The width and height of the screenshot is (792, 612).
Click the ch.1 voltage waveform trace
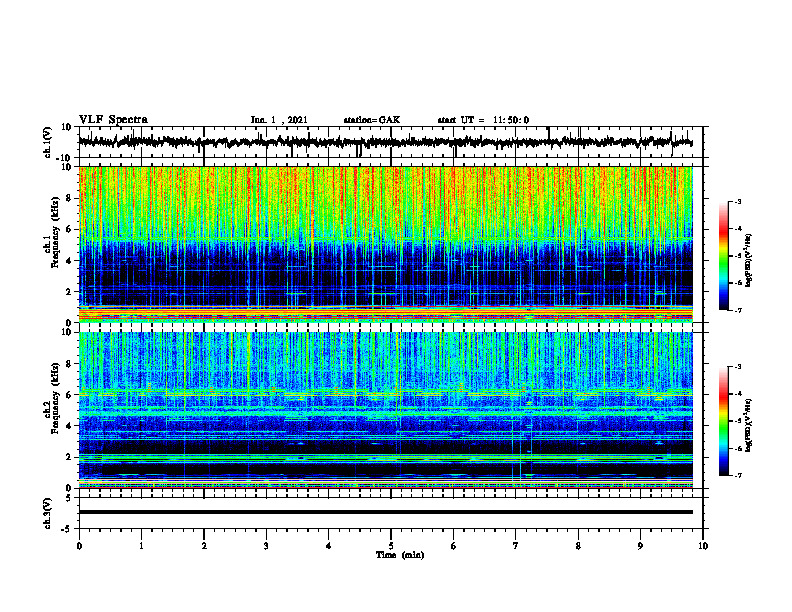pyautogui.click(x=385, y=142)
